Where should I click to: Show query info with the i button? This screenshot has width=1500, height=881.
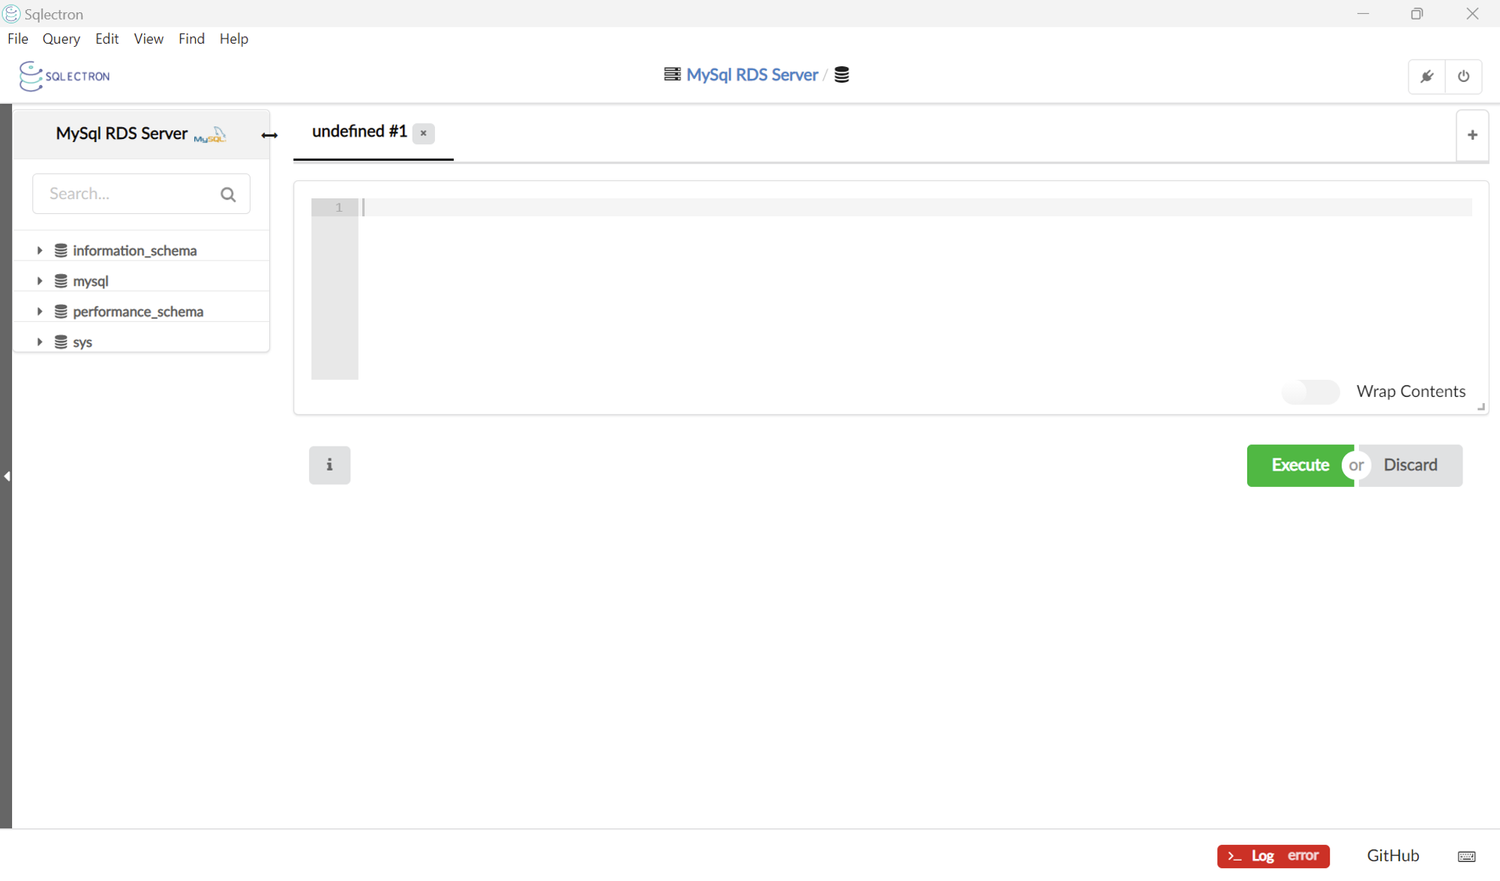[329, 465]
